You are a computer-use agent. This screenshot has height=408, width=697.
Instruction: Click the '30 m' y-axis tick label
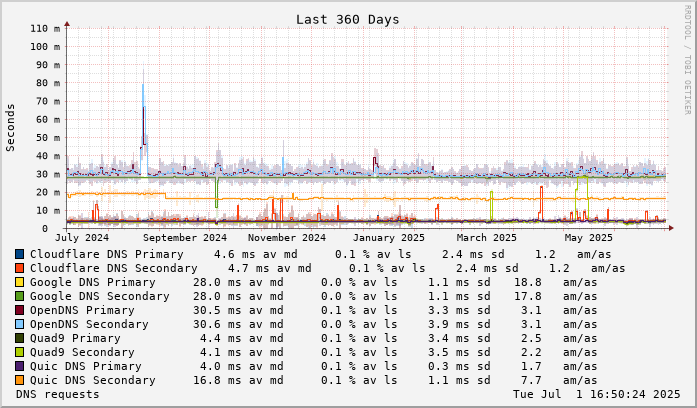point(48,174)
